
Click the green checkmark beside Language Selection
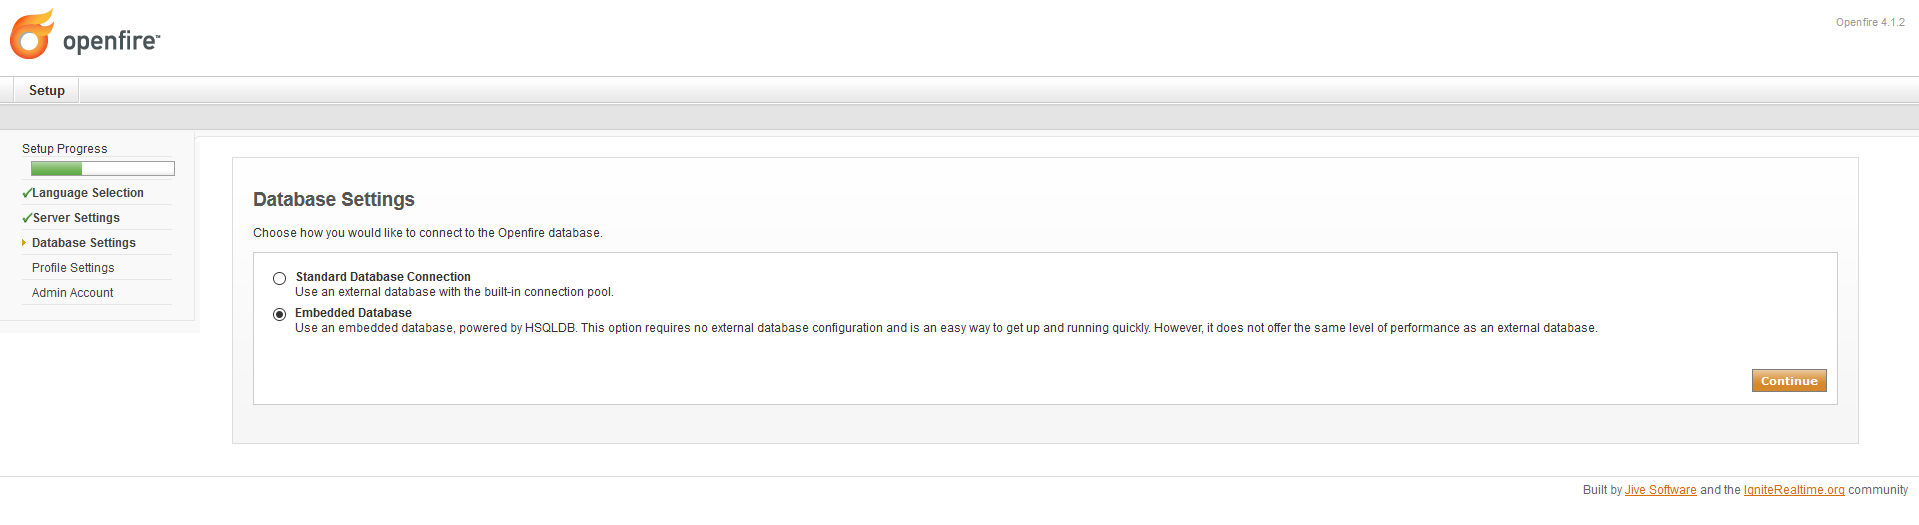pos(27,193)
